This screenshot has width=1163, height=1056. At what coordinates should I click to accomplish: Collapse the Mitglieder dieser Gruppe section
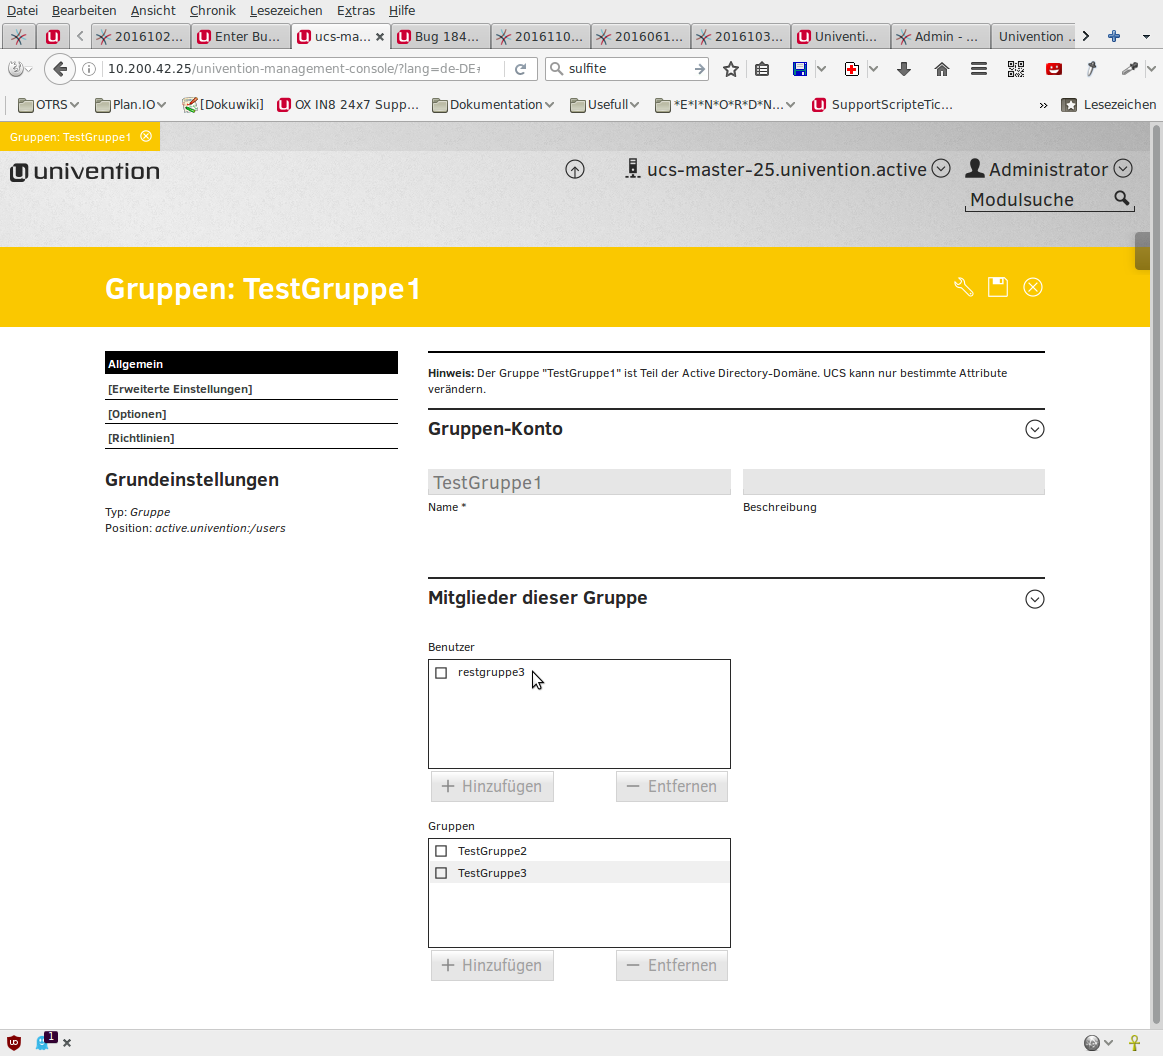[x=1035, y=599]
